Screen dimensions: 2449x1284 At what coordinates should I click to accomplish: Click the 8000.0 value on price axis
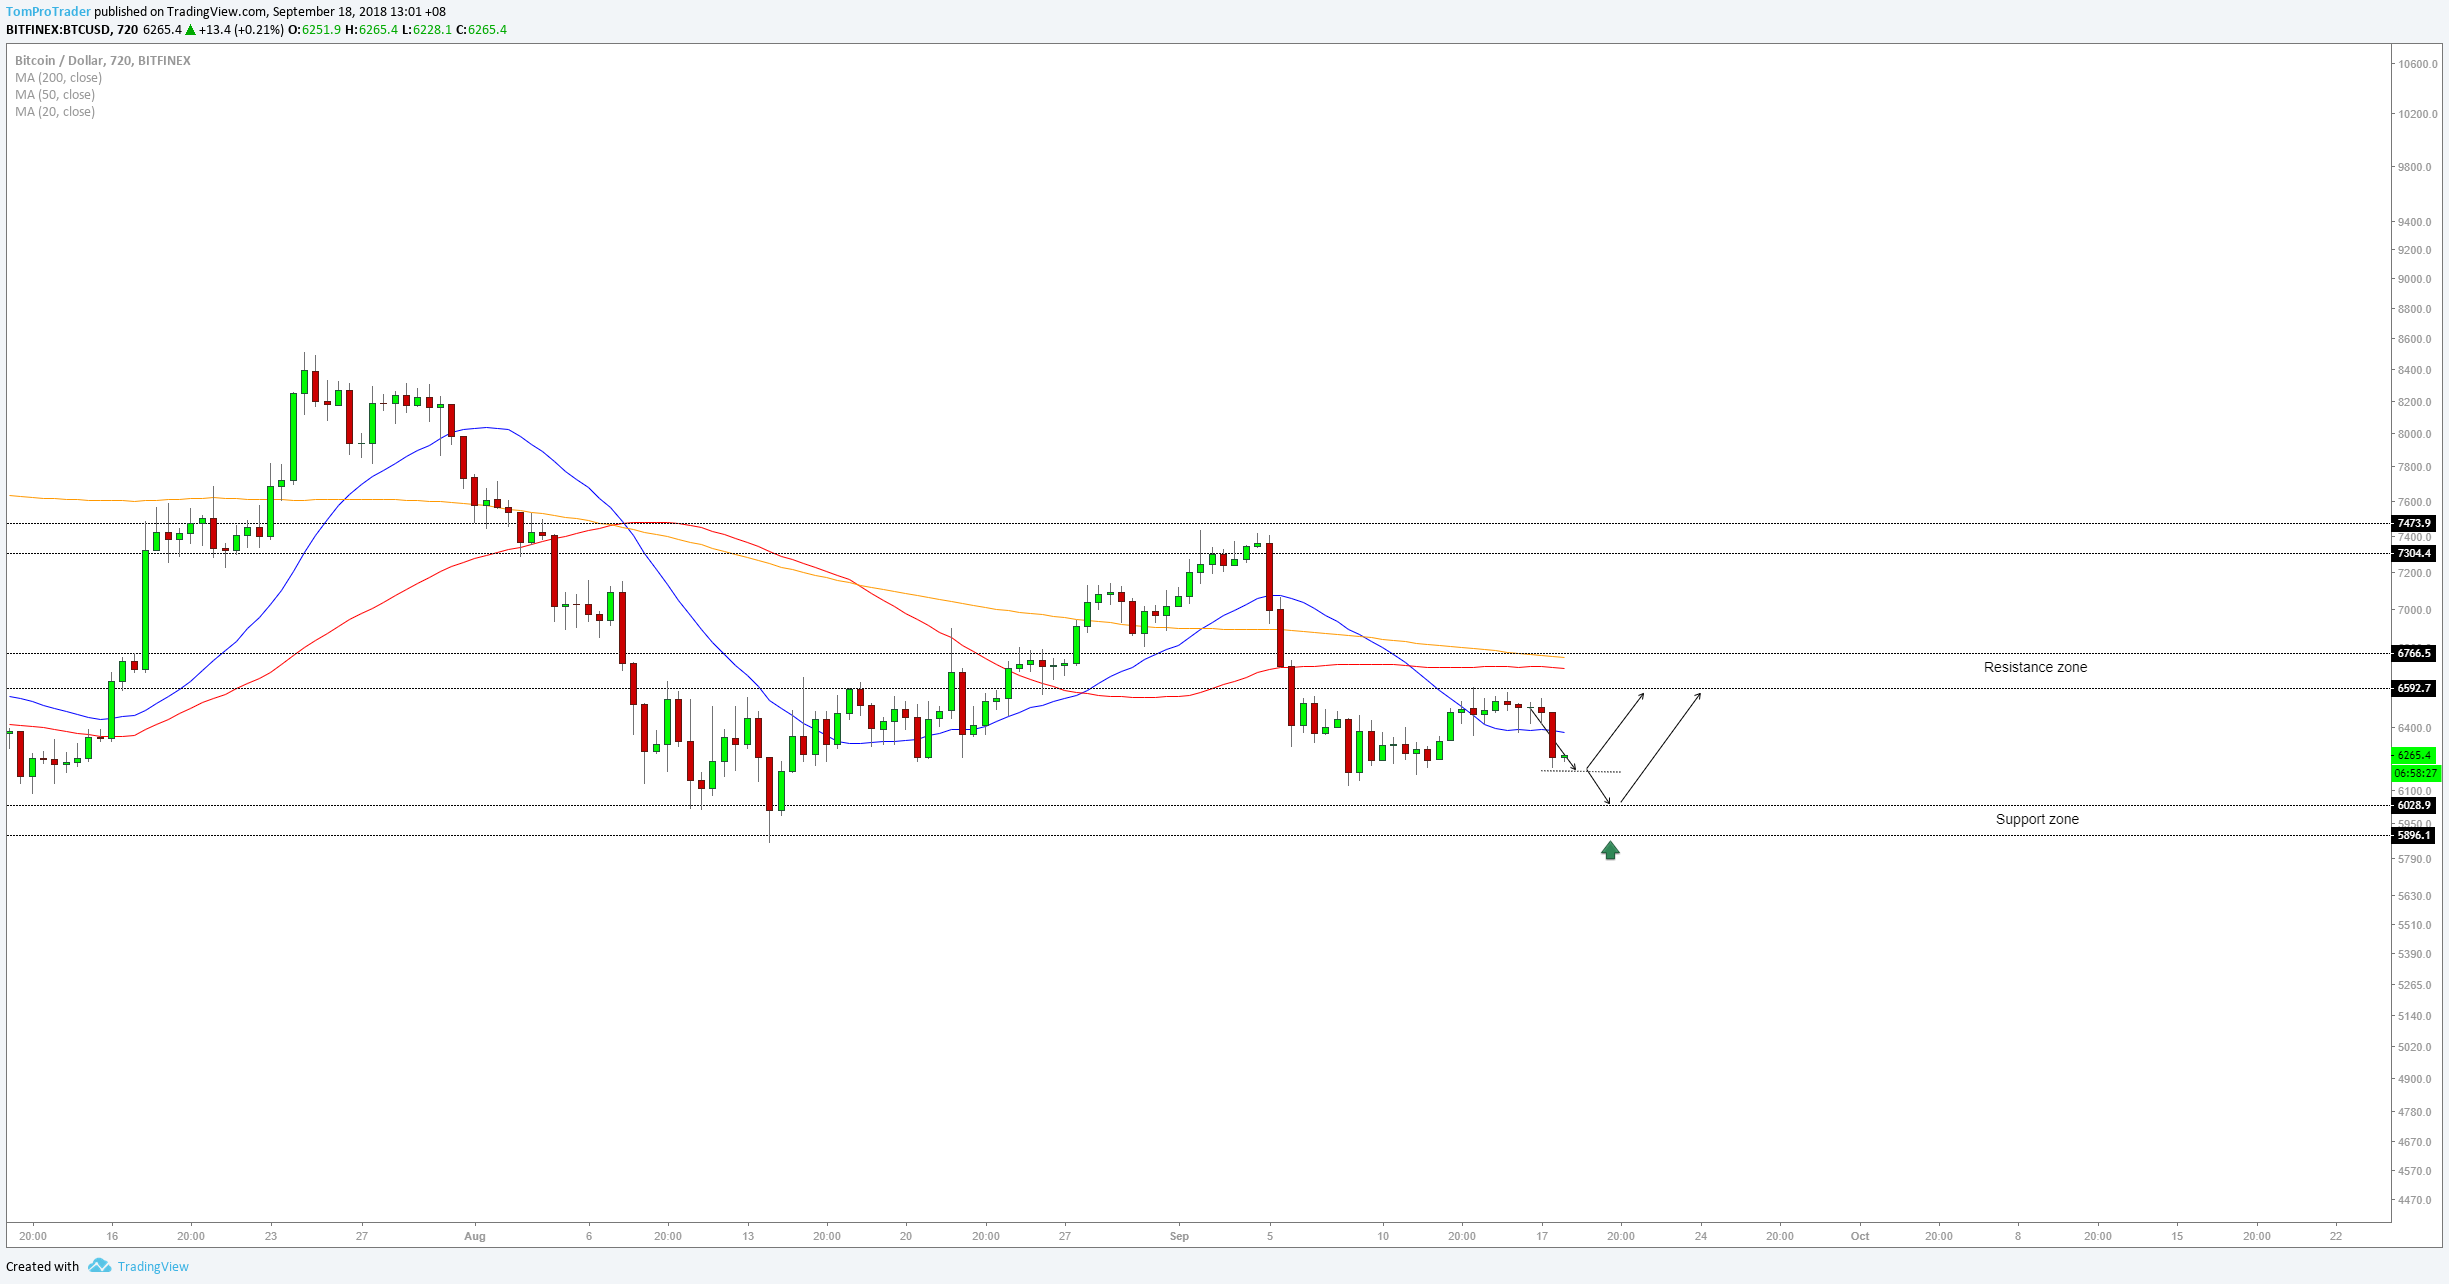click(2414, 434)
